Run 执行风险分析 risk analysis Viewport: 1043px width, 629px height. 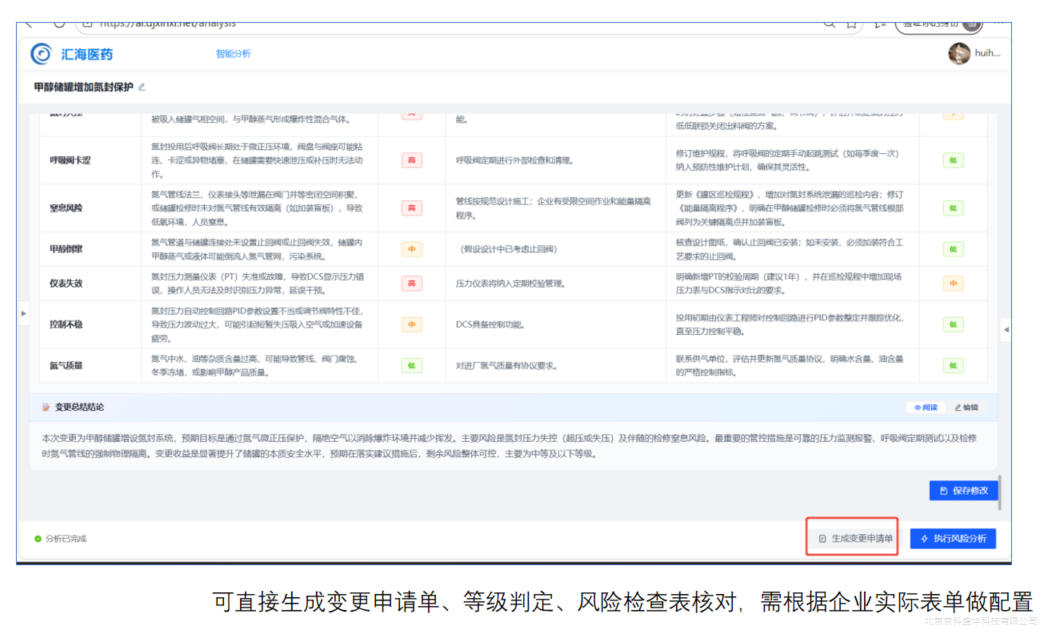click(953, 539)
